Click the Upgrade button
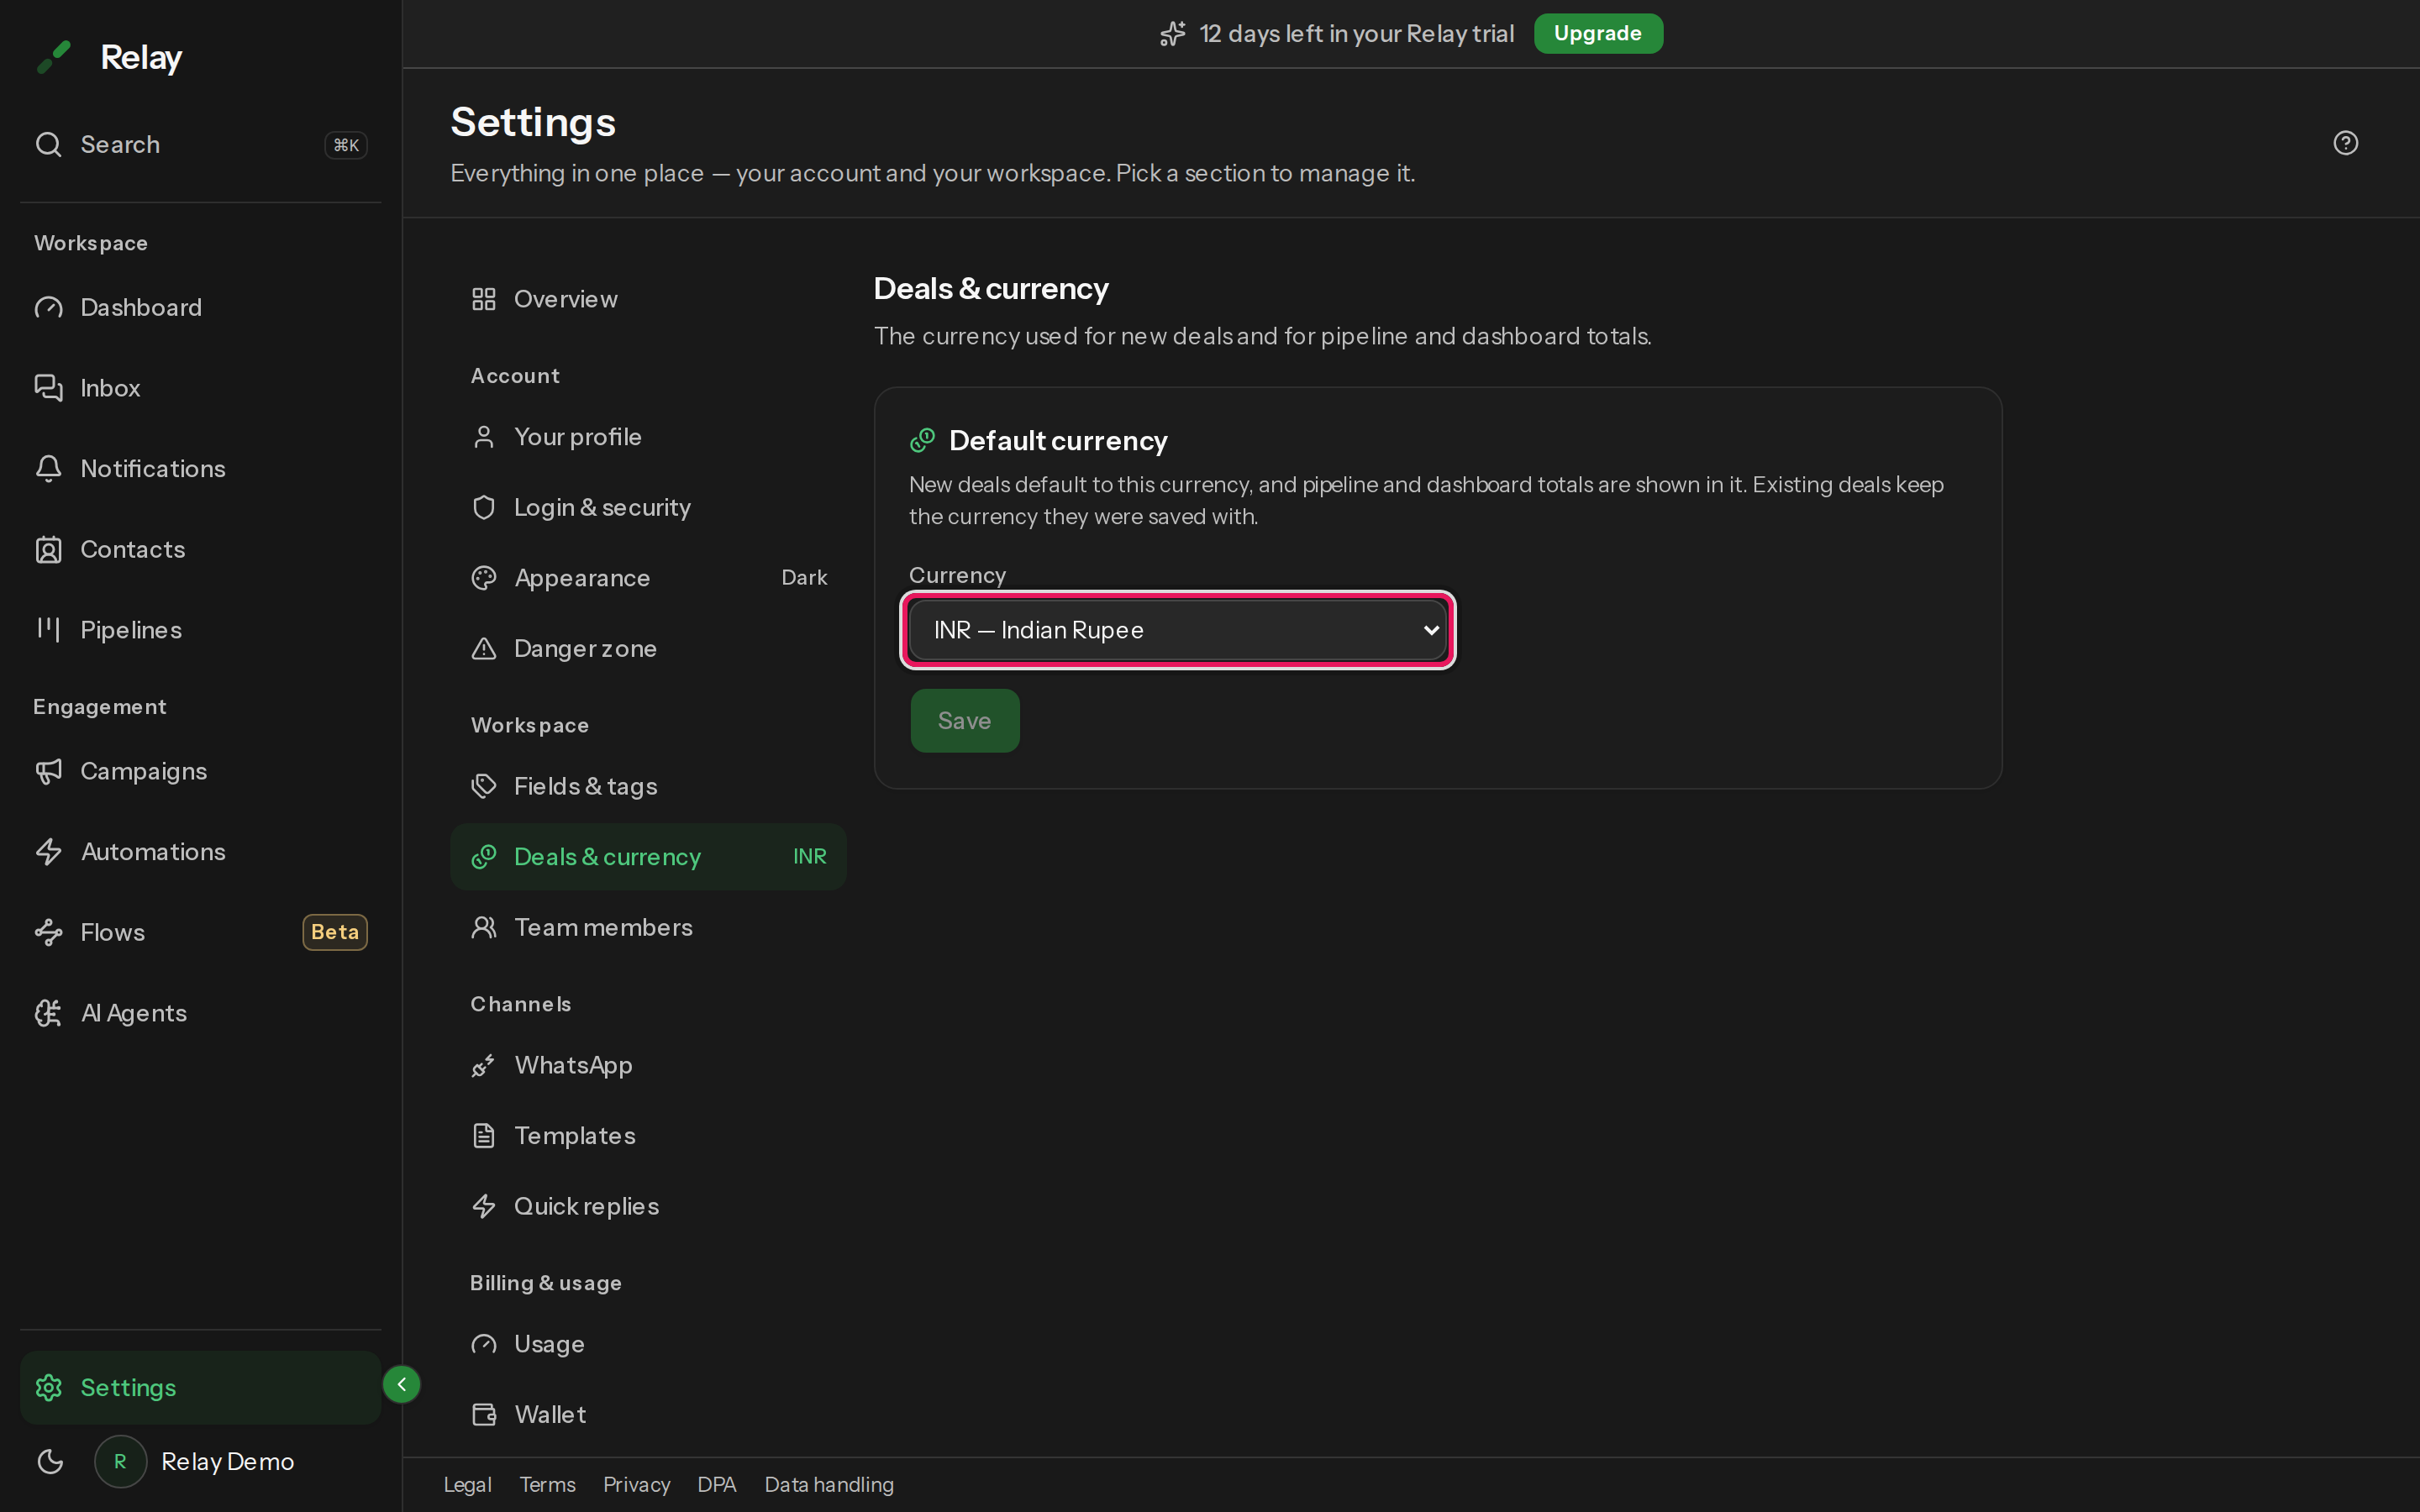 [1597, 33]
